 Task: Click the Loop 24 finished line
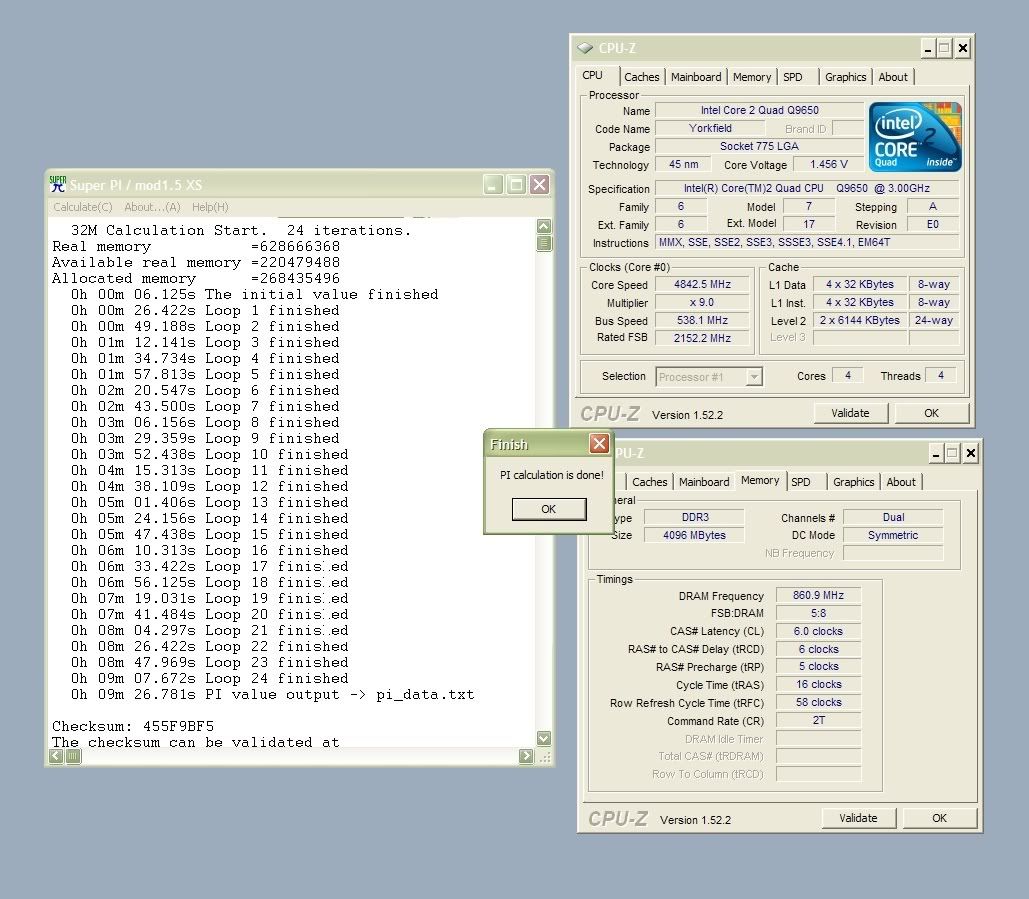210,679
